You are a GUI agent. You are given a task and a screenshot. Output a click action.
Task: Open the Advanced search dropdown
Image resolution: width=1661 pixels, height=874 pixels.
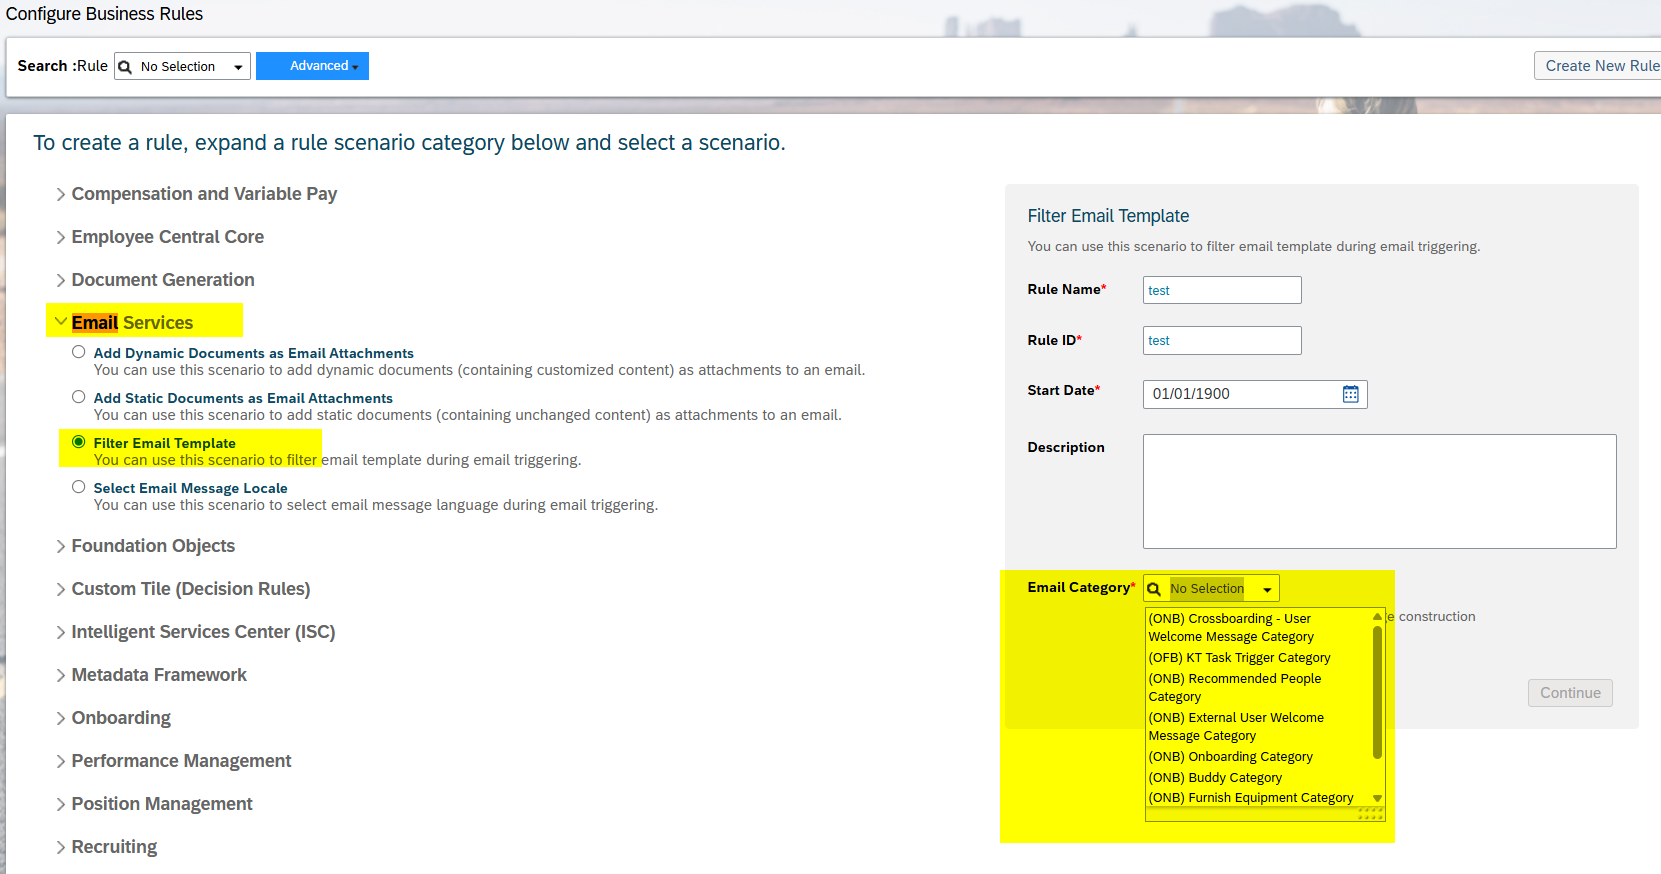point(312,66)
